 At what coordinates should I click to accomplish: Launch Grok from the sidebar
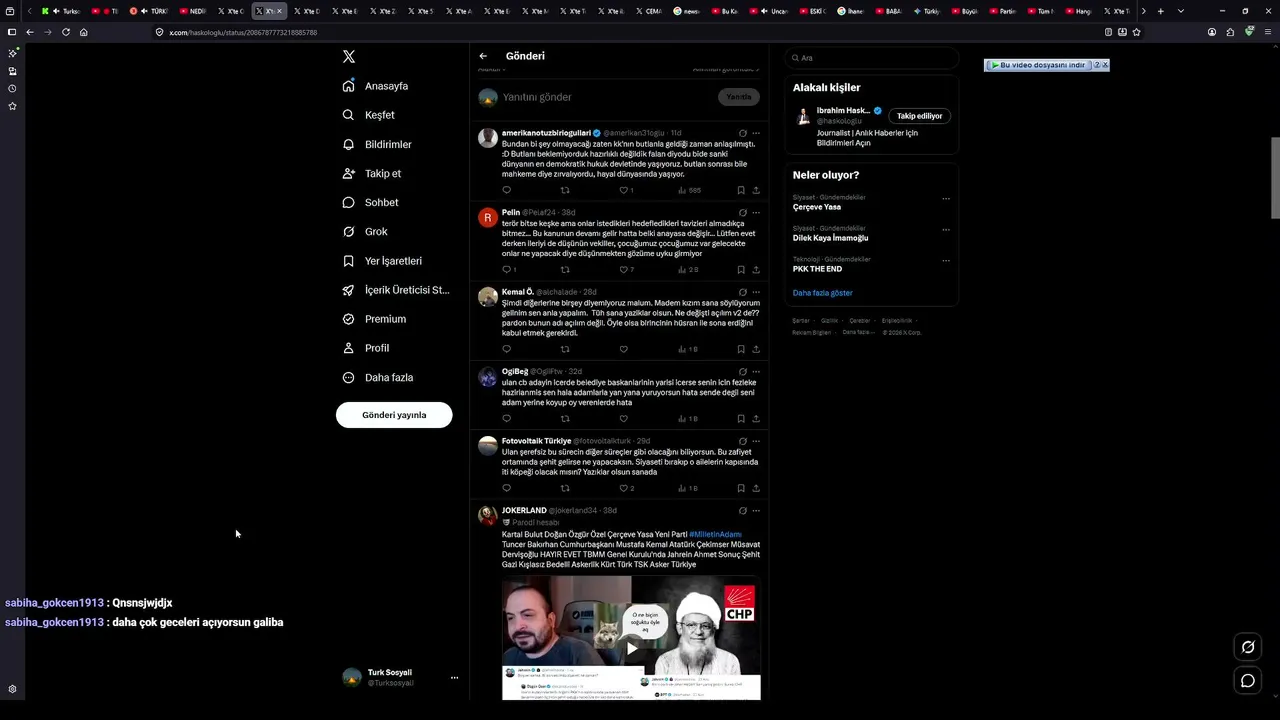[x=365, y=231]
